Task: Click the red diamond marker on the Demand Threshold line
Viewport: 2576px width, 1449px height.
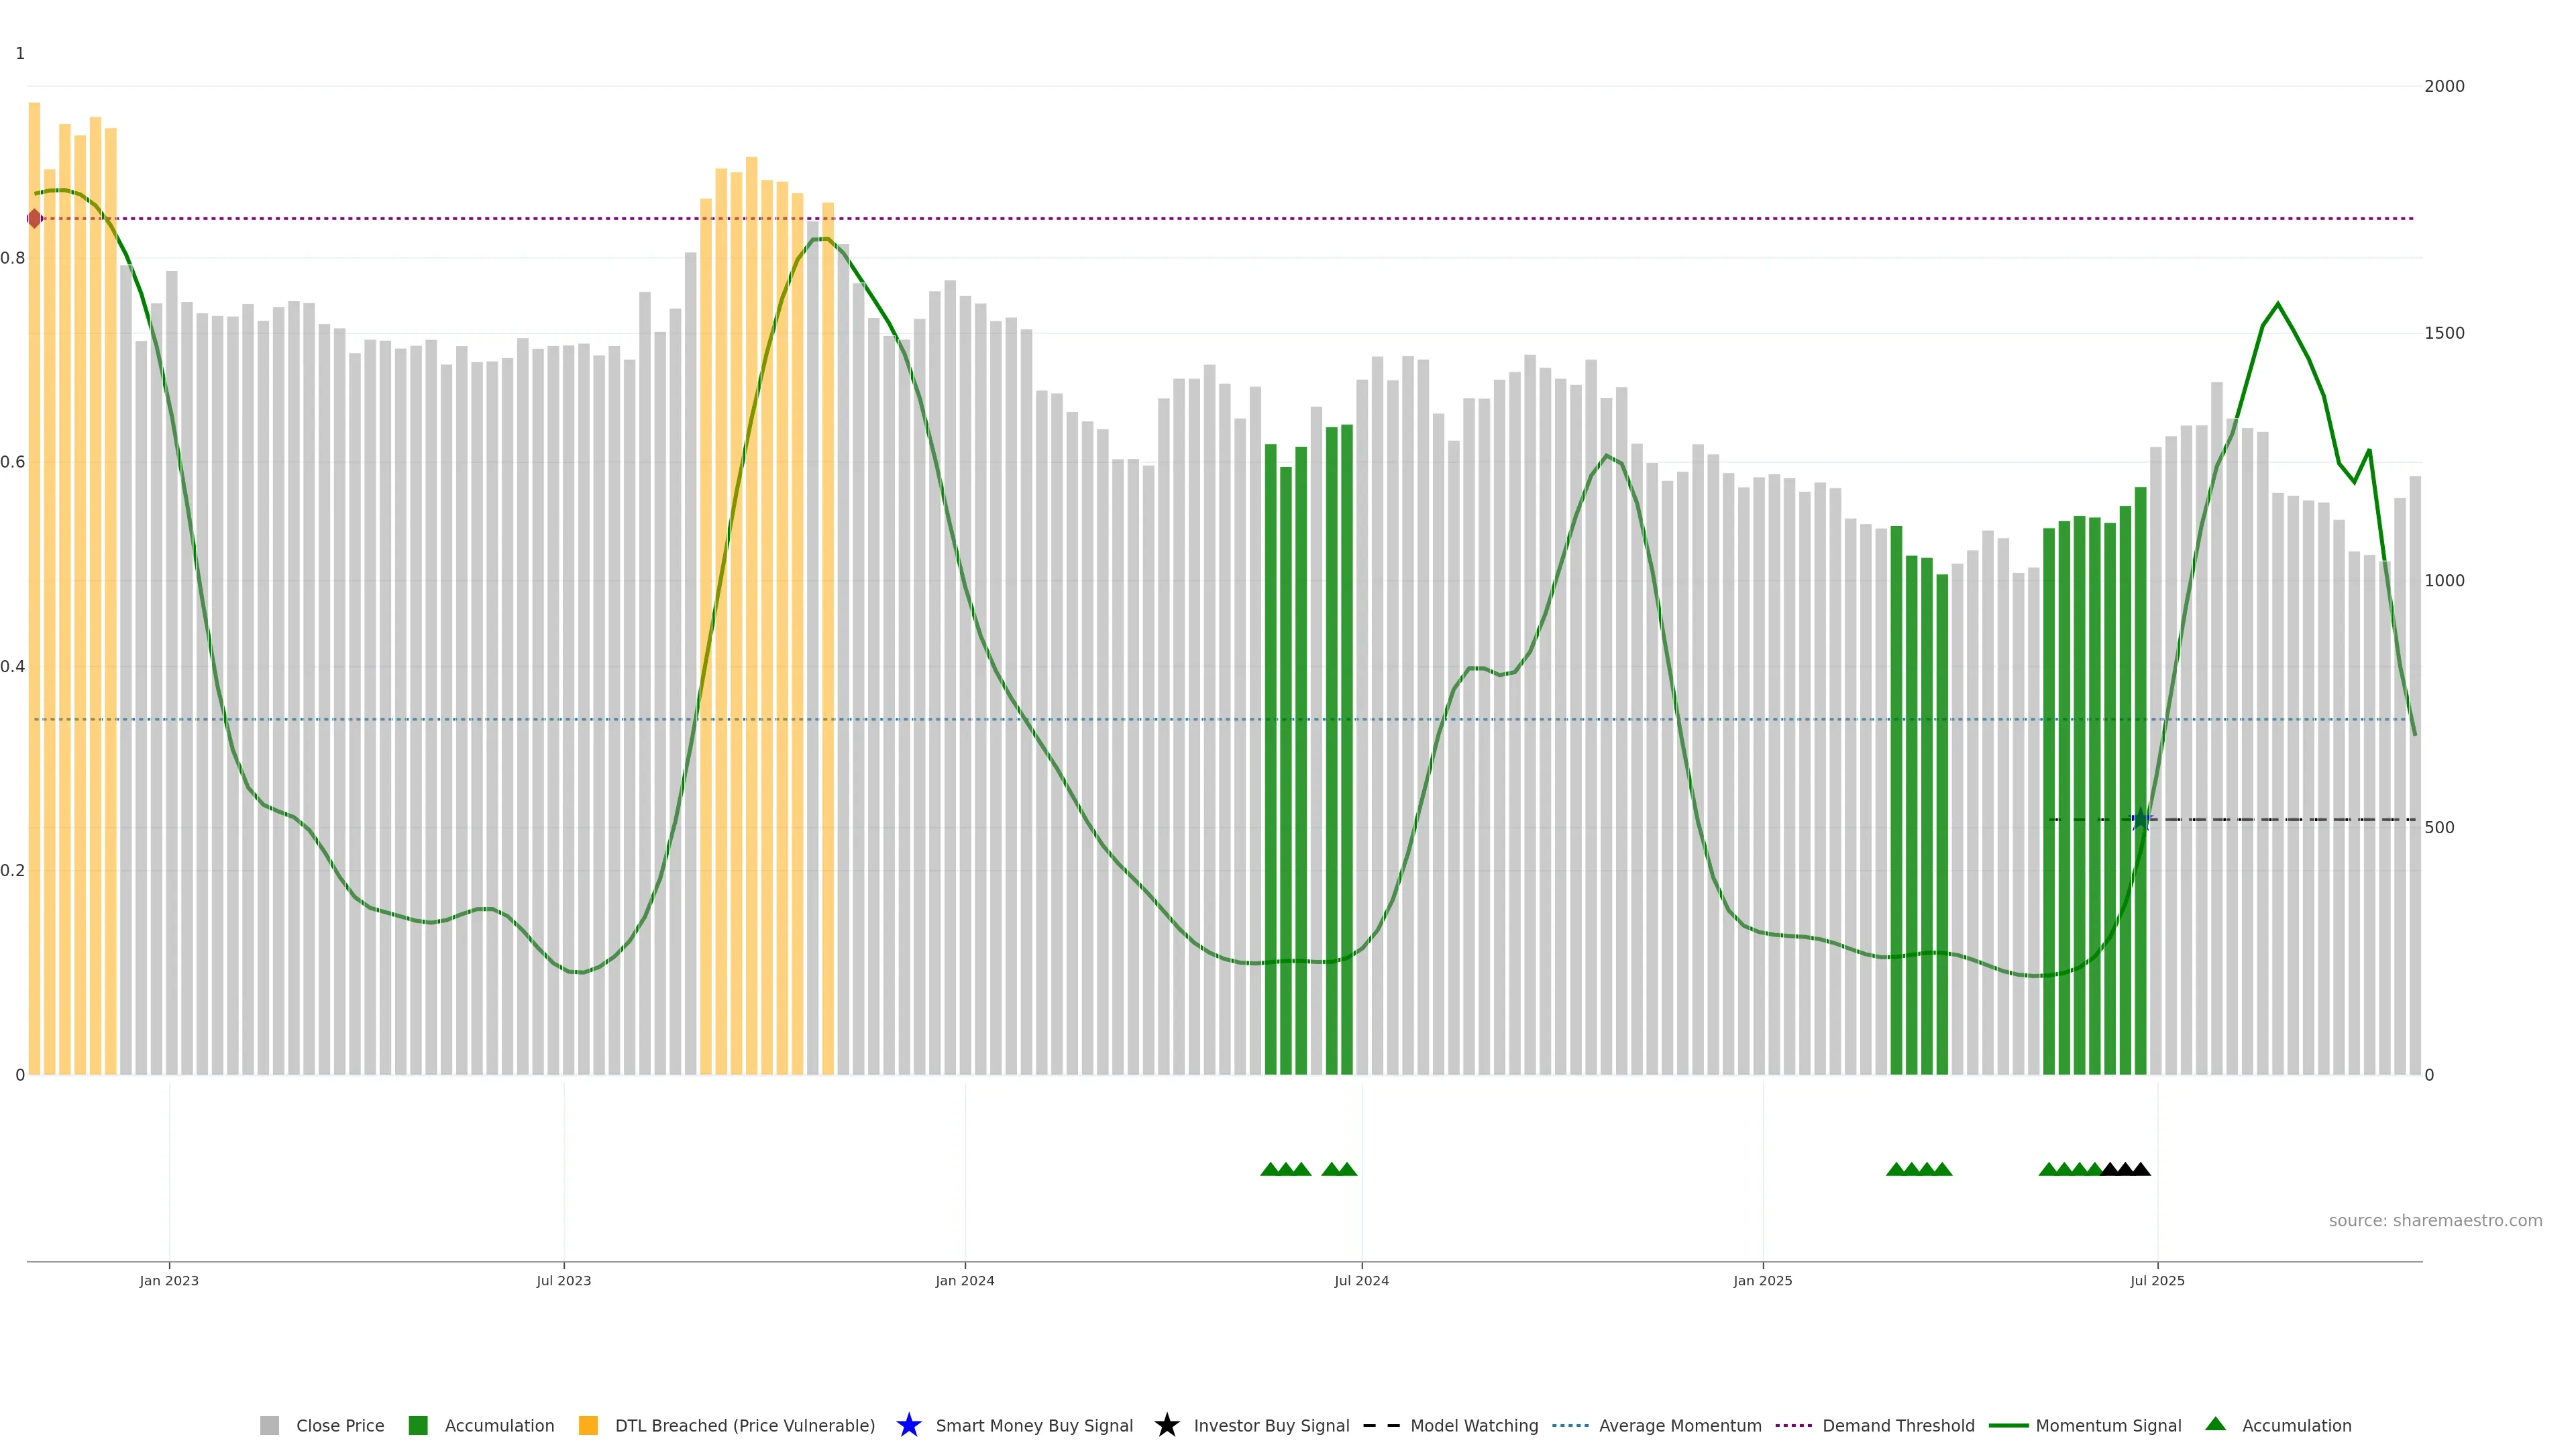Action: pyautogui.click(x=35, y=218)
